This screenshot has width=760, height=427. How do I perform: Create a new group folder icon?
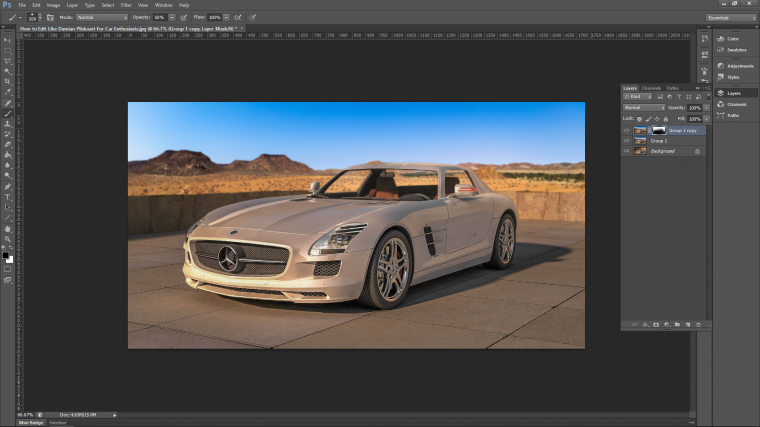(x=677, y=325)
